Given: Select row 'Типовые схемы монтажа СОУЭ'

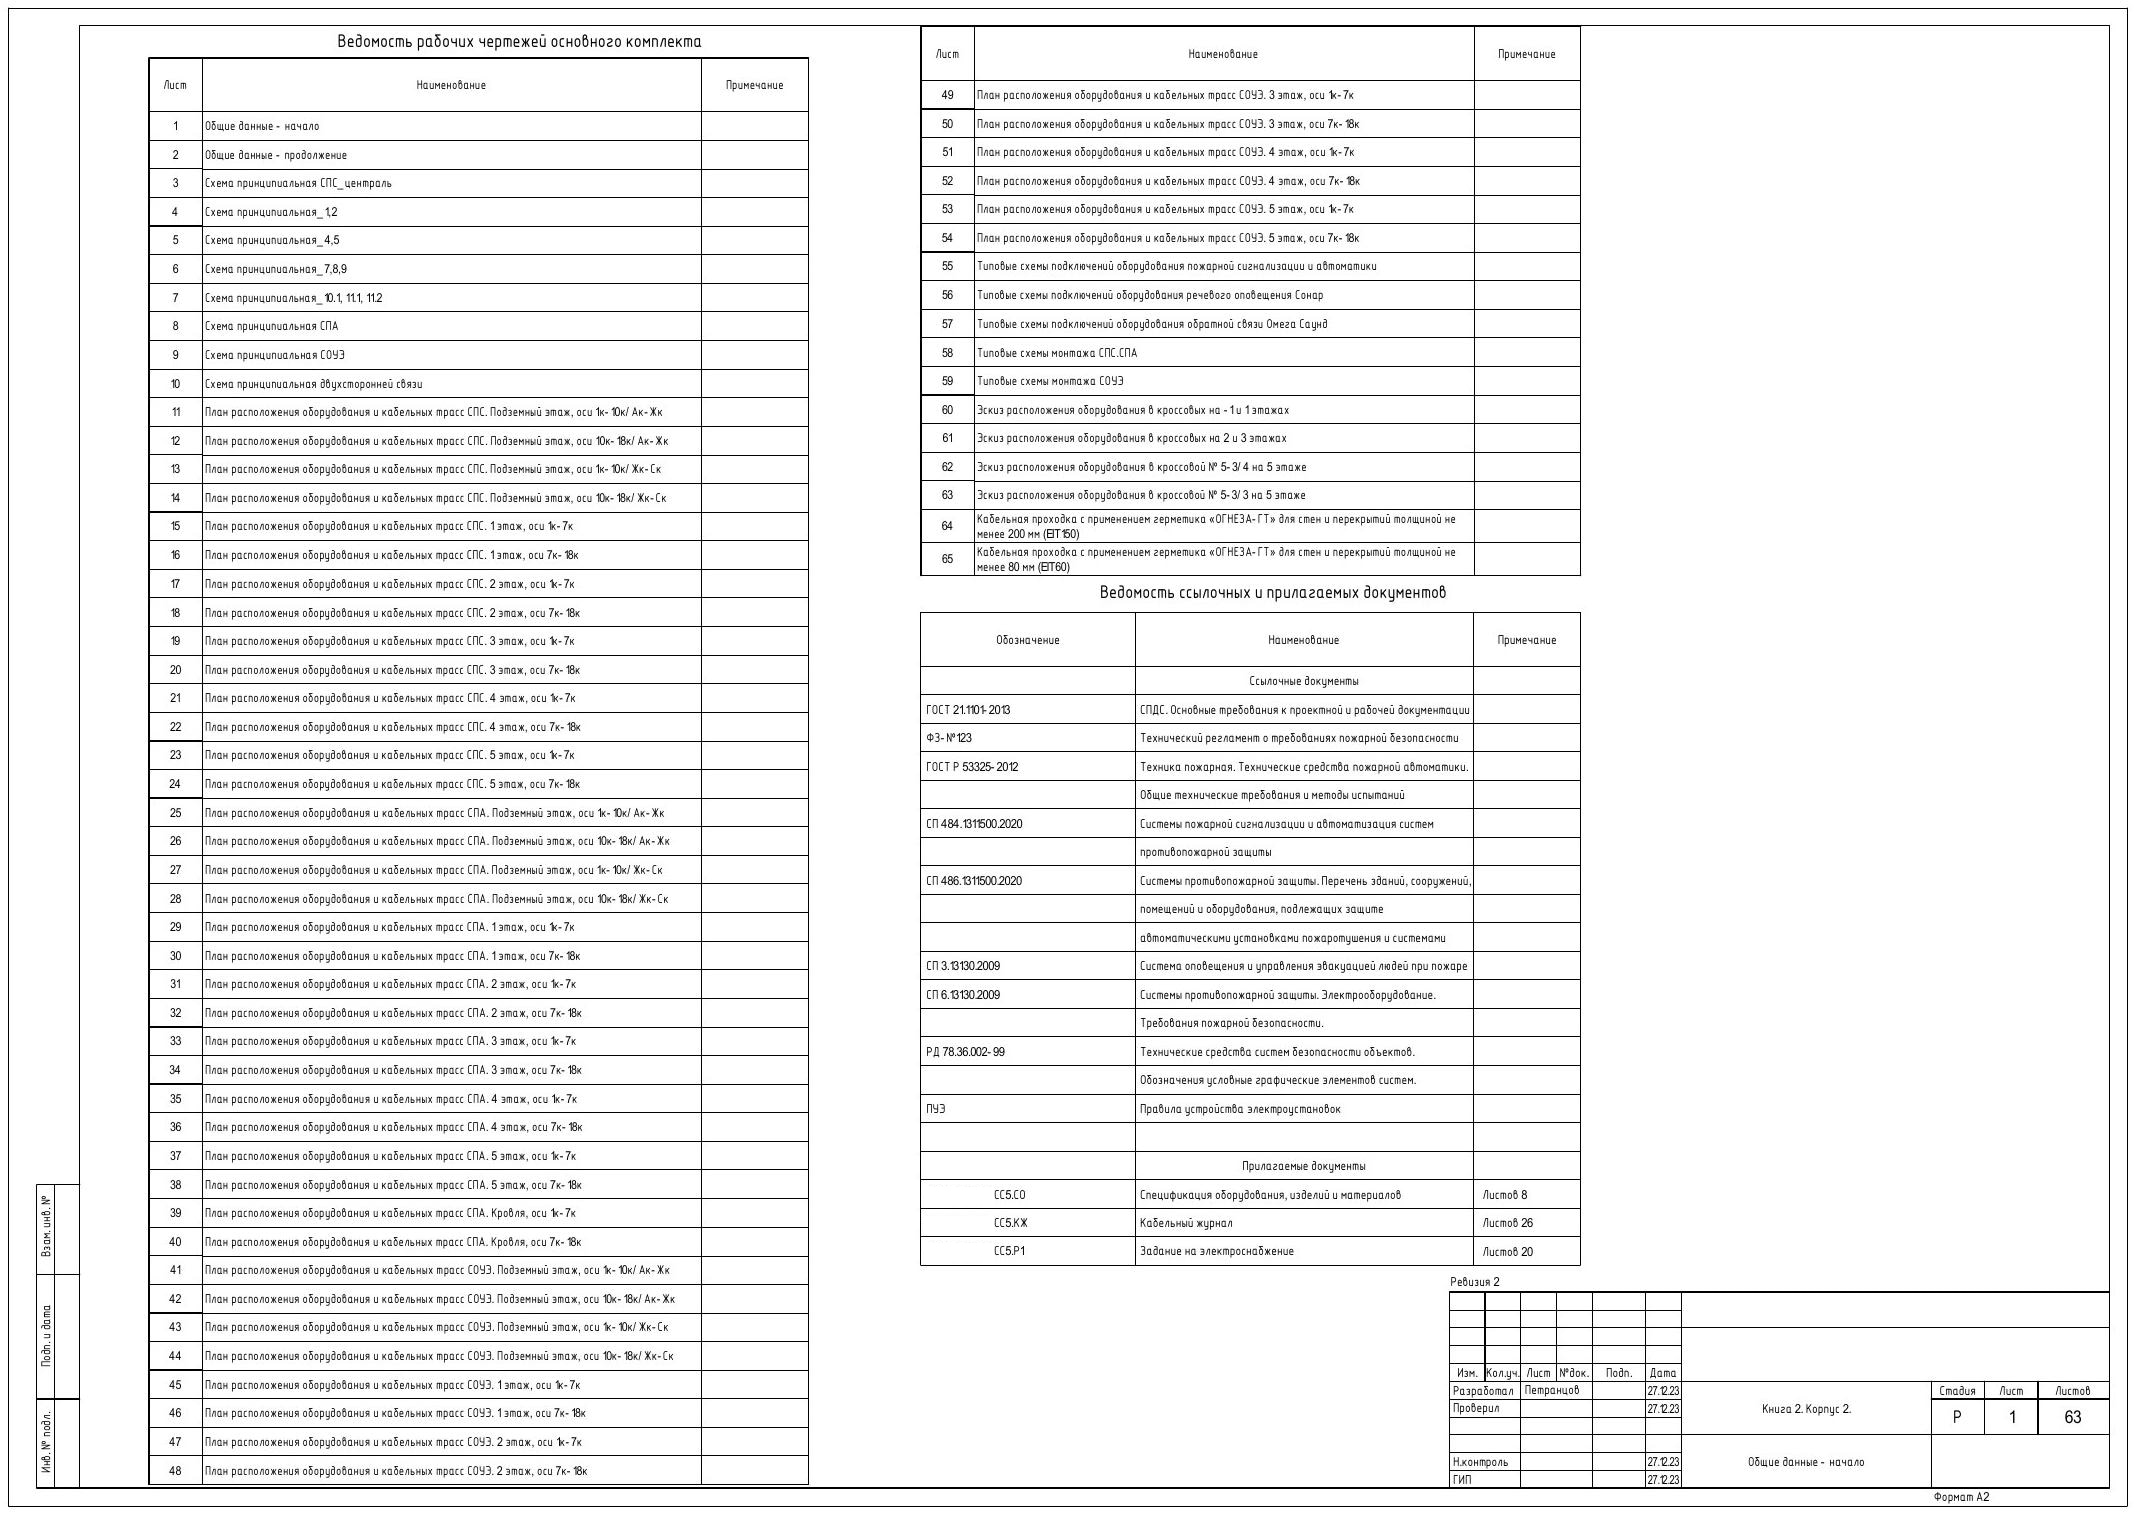Looking at the screenshot, I should (1250, 381).
